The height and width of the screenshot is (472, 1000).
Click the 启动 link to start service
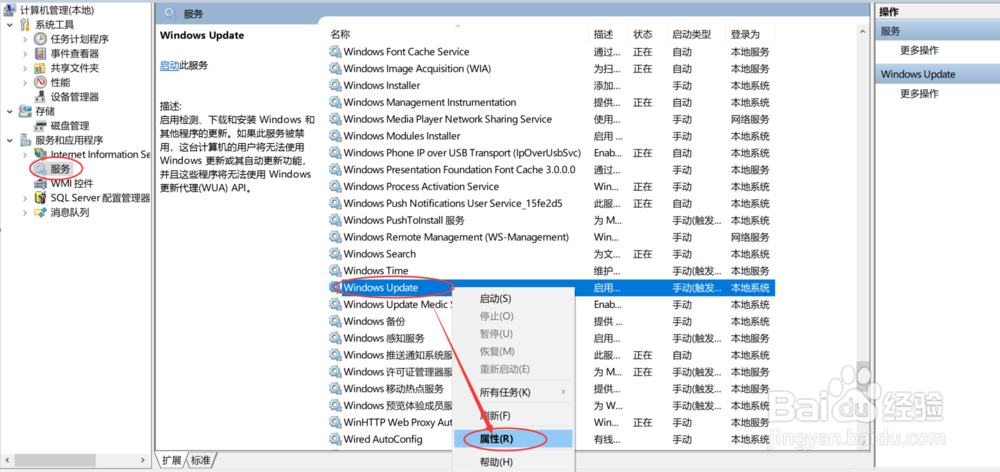click(169, 65)
